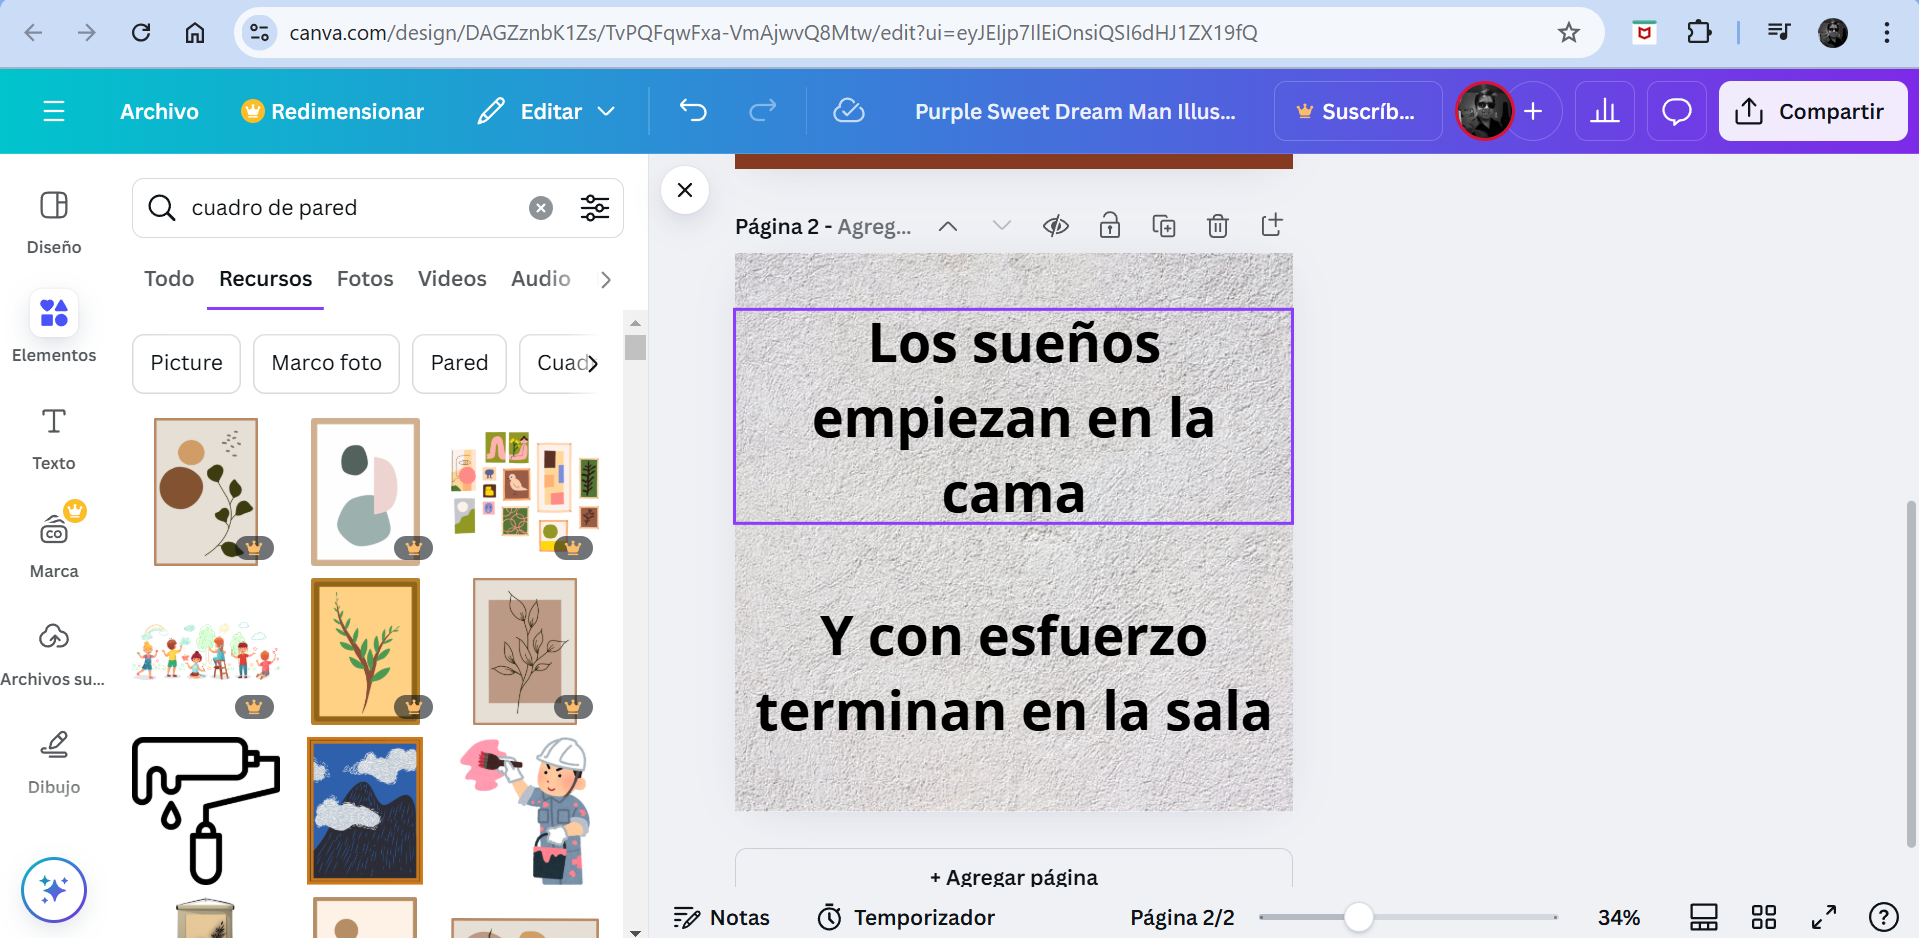
Task: Open the Archivo menu
Action: [x=159, y=111]
